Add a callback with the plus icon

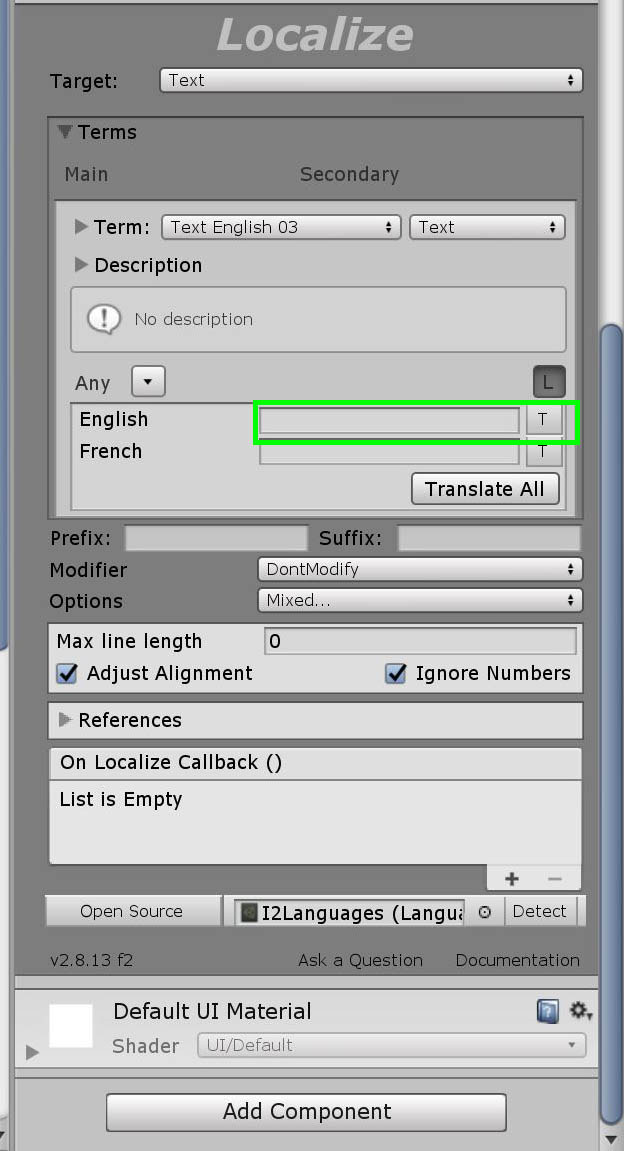(512, 879)
